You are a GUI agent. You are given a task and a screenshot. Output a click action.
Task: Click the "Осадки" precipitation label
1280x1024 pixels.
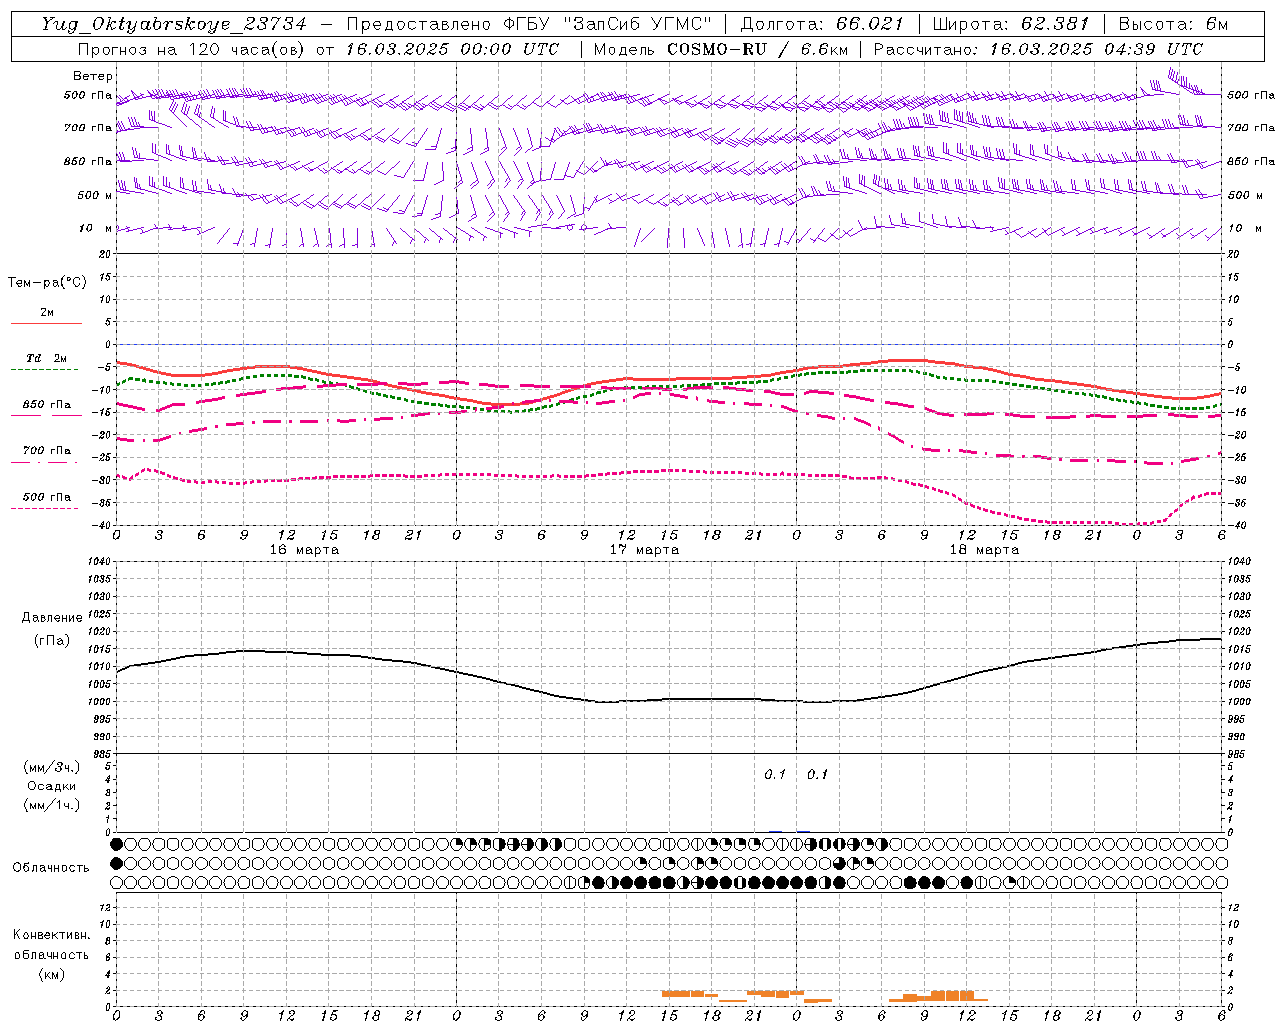click(51, 786)
